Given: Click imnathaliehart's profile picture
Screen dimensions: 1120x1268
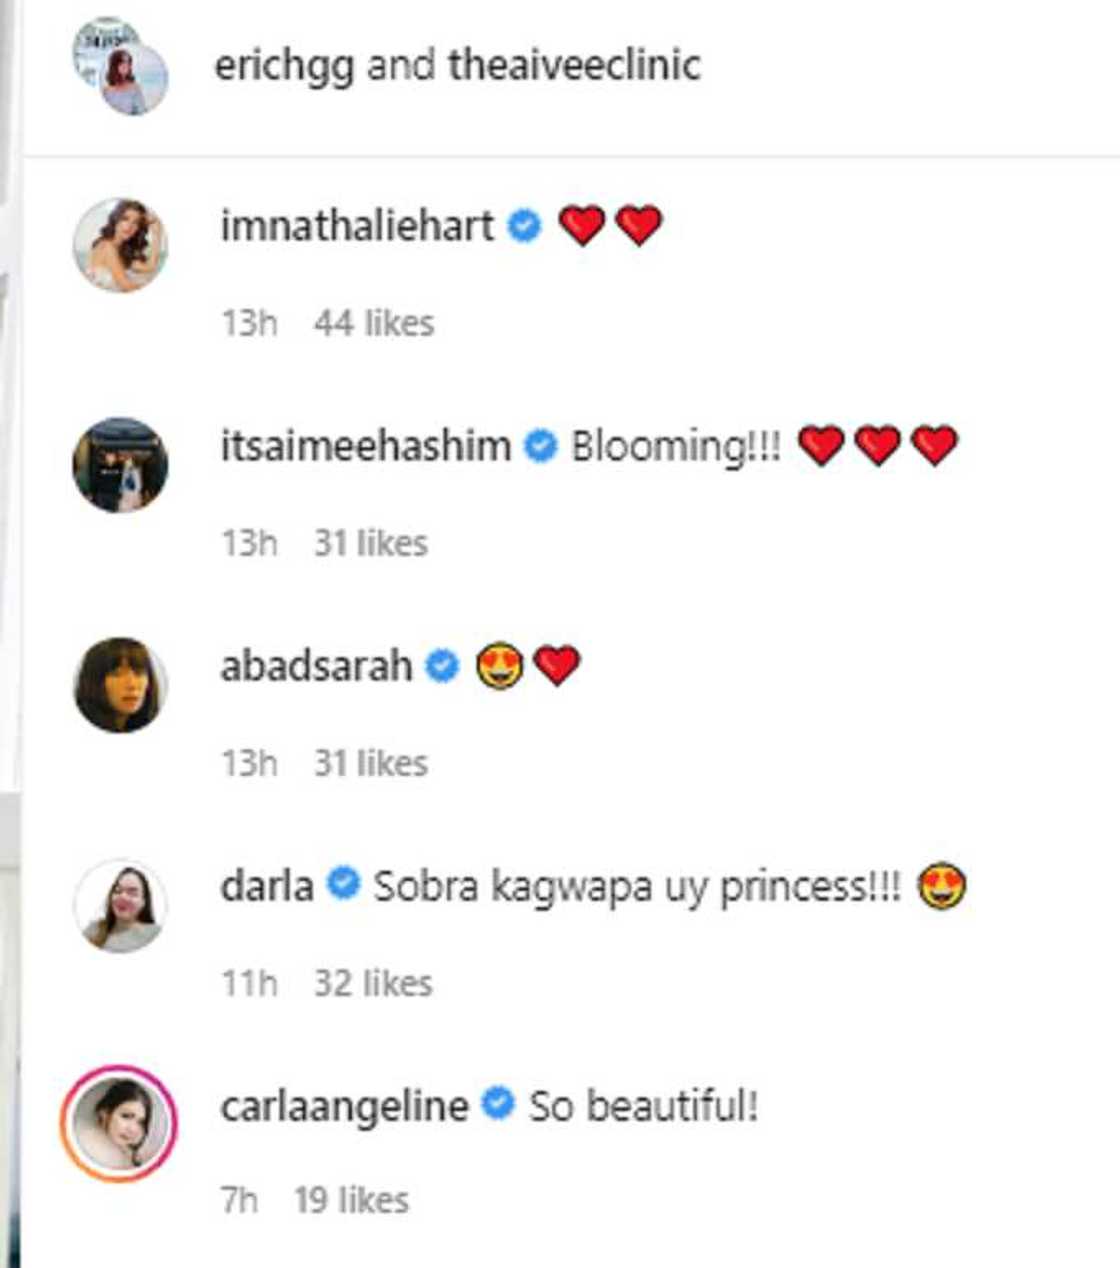Looking at the screenshot, I should click(120, 245).
